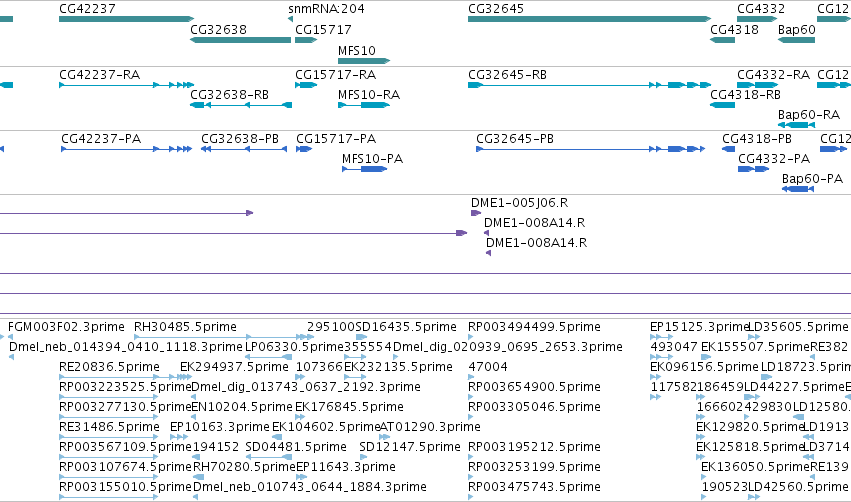851x502 pixels.
Task: Select the CG4318 gene label
Action: (734, 29)
